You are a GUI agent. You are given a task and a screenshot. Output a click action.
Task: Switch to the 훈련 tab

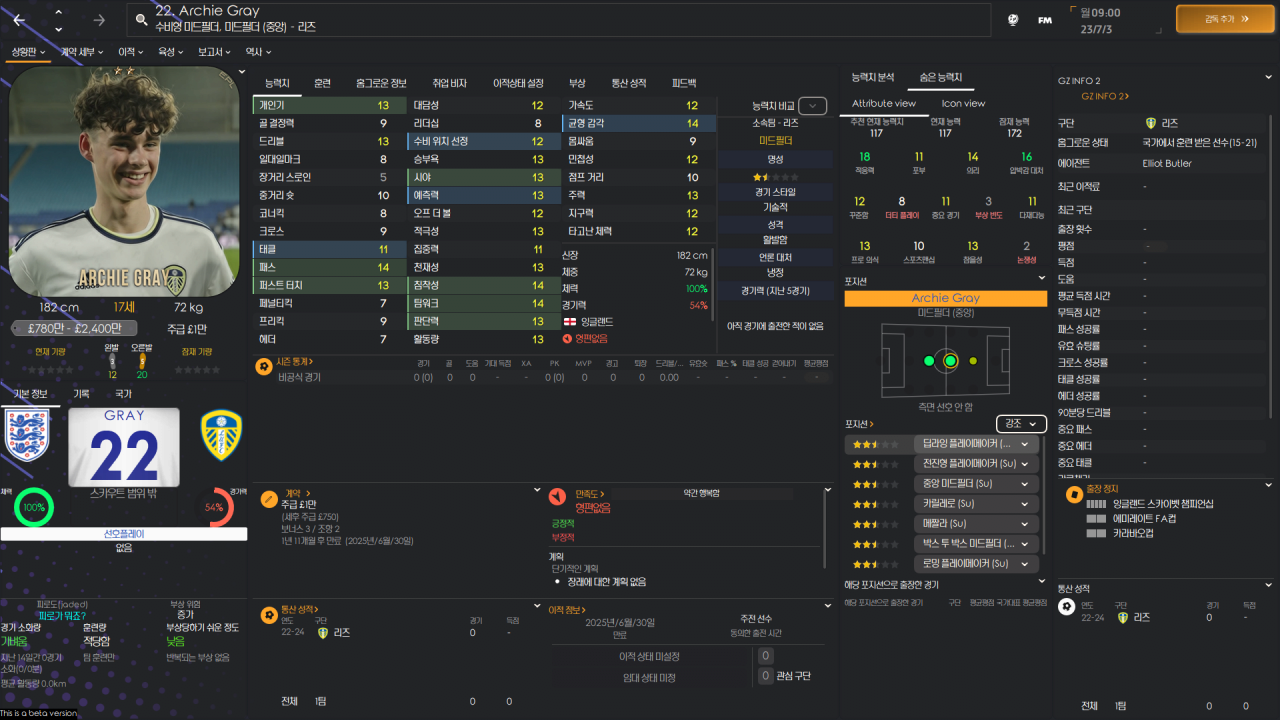(x=322, y=83)
